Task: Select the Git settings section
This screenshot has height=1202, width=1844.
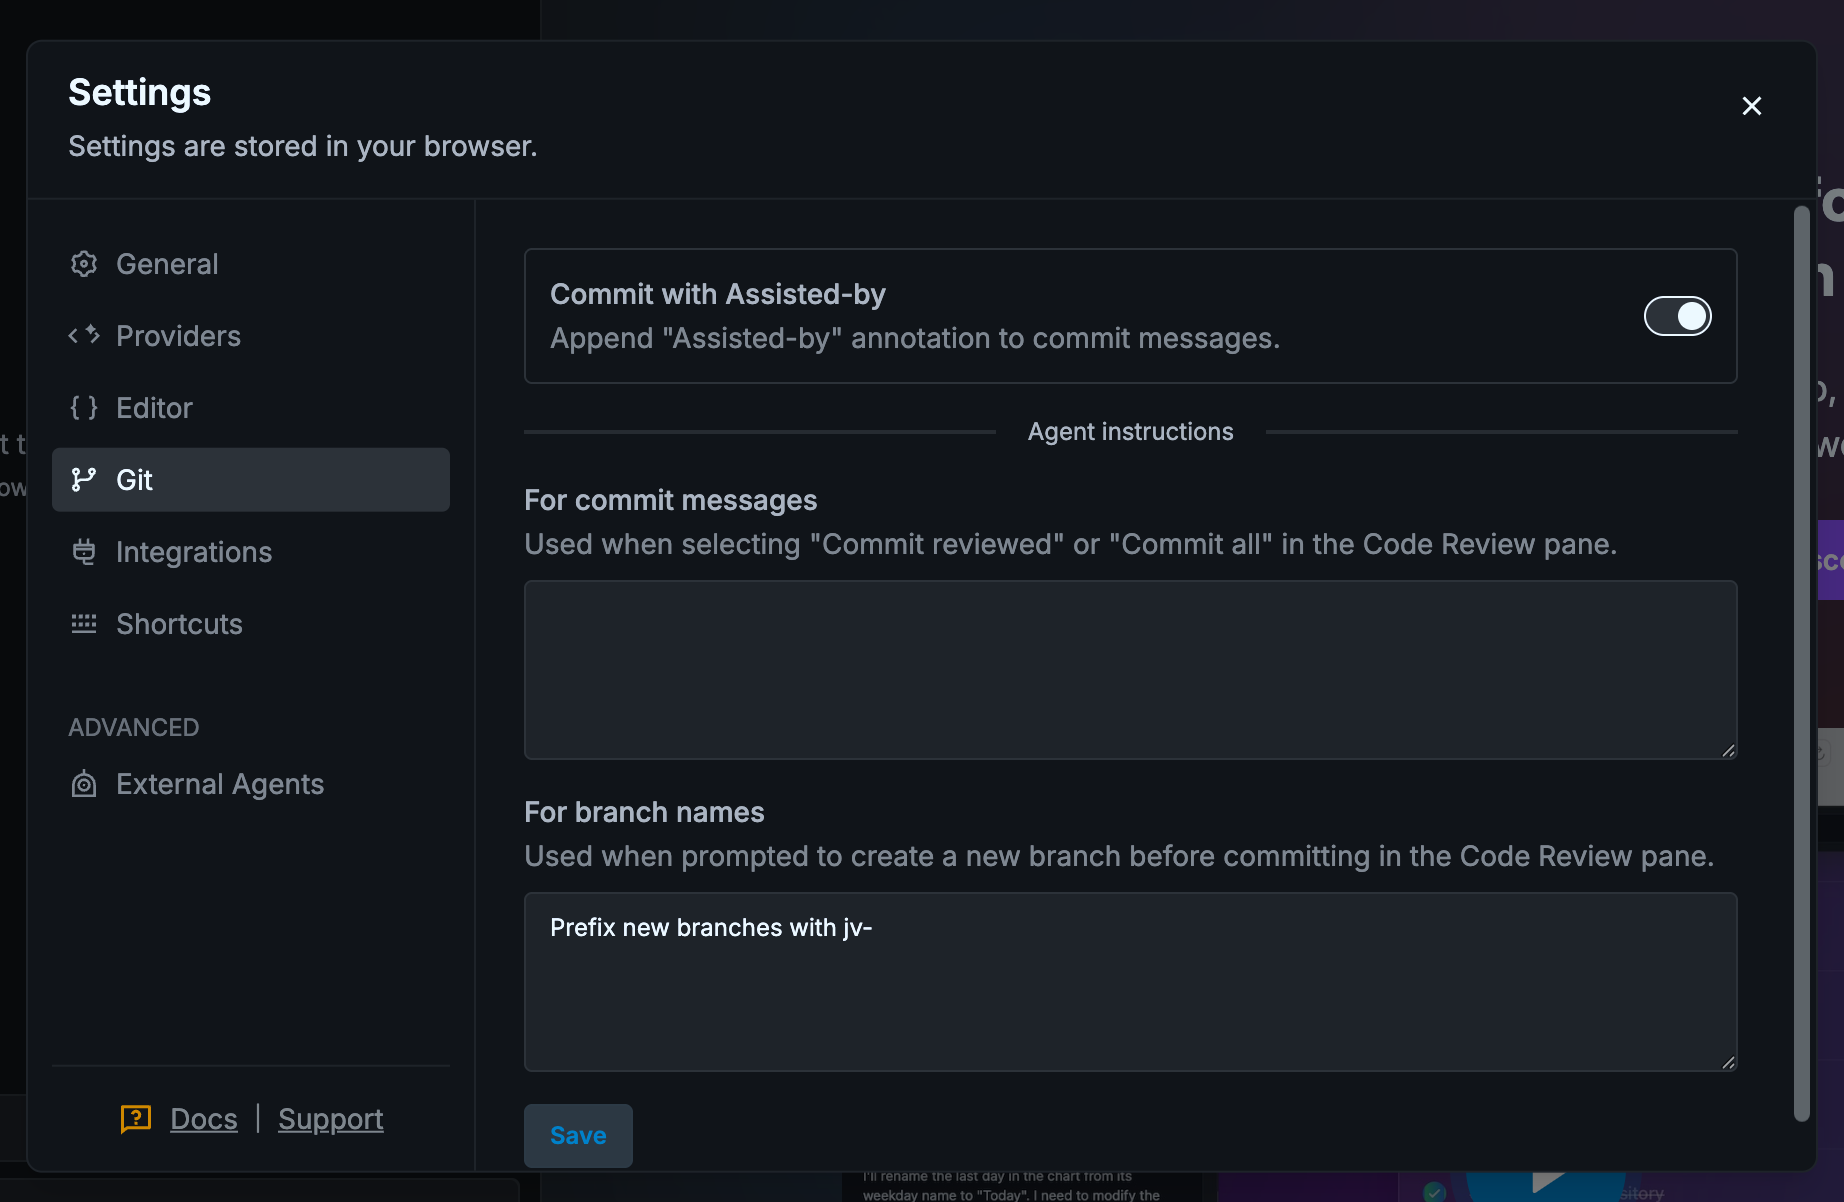Action: click(x=251, y=480)
